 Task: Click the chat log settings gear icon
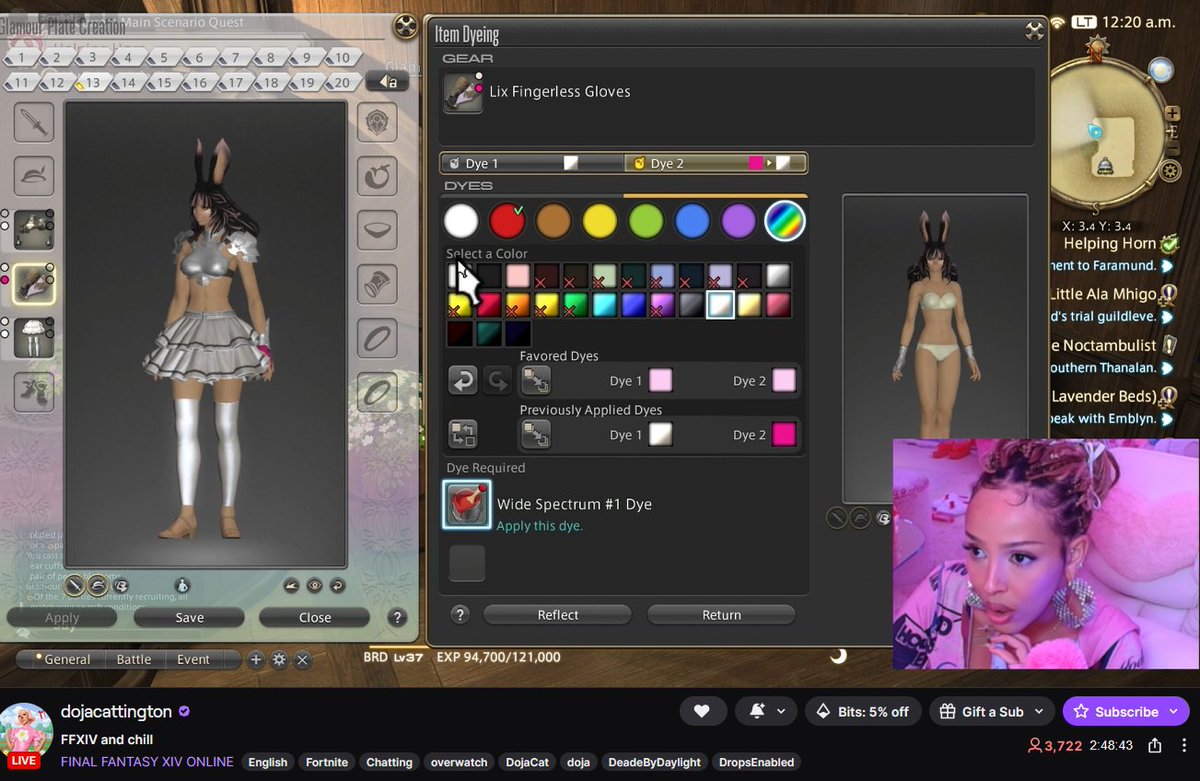click(279, 660)
